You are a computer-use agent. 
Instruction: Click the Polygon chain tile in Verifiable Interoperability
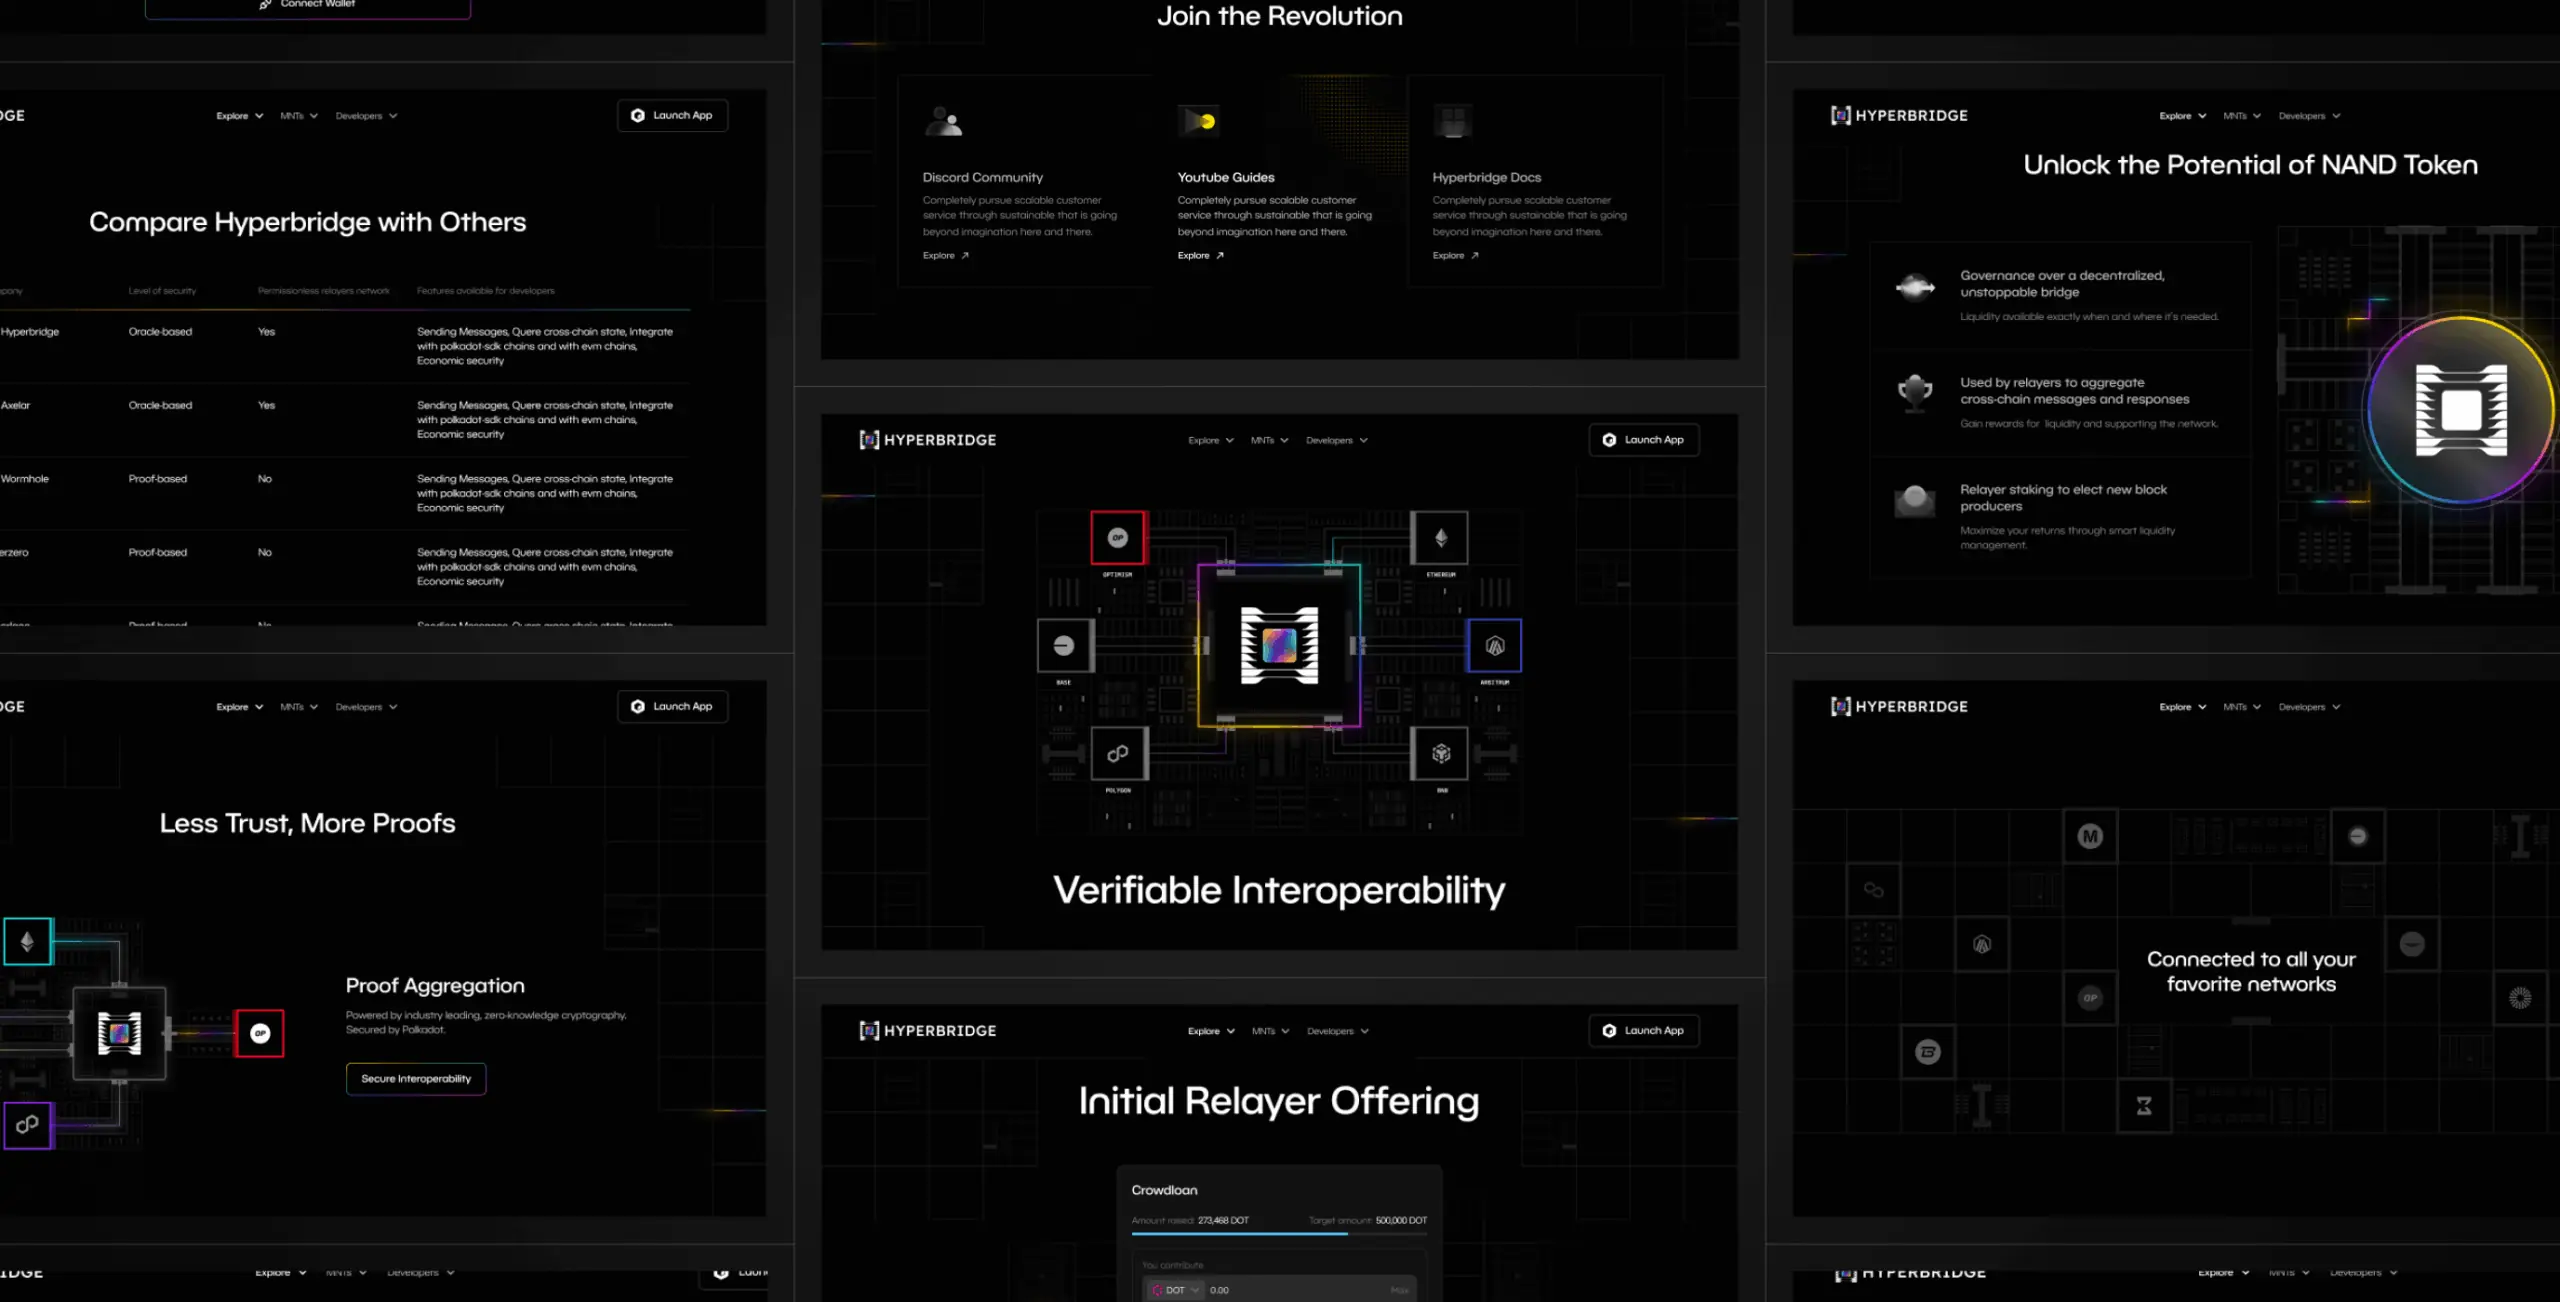(1118, 753)
